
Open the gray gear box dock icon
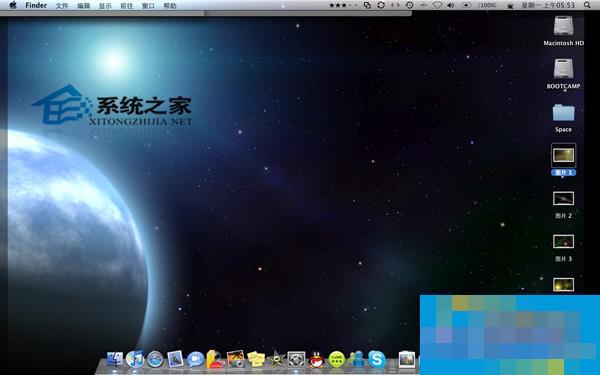pyautogui.click(x=297, y=359)
